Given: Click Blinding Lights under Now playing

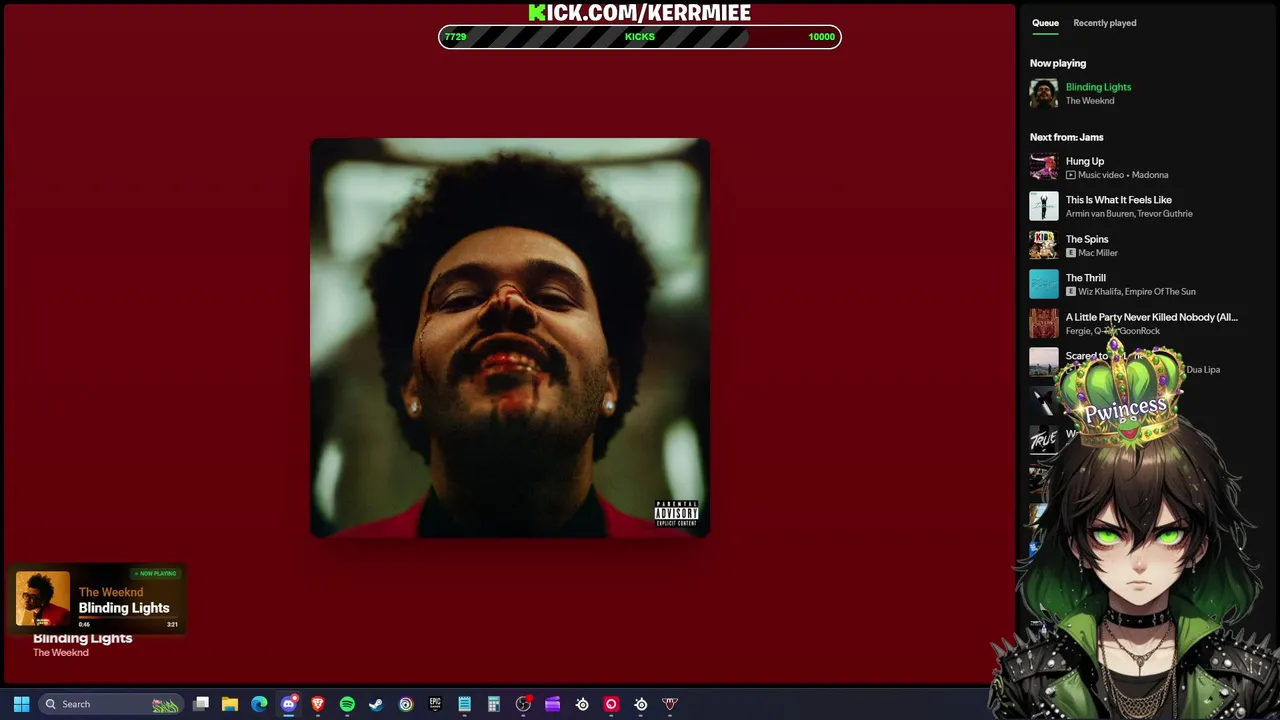Looking at the screenshot, I should point(1098,87).
